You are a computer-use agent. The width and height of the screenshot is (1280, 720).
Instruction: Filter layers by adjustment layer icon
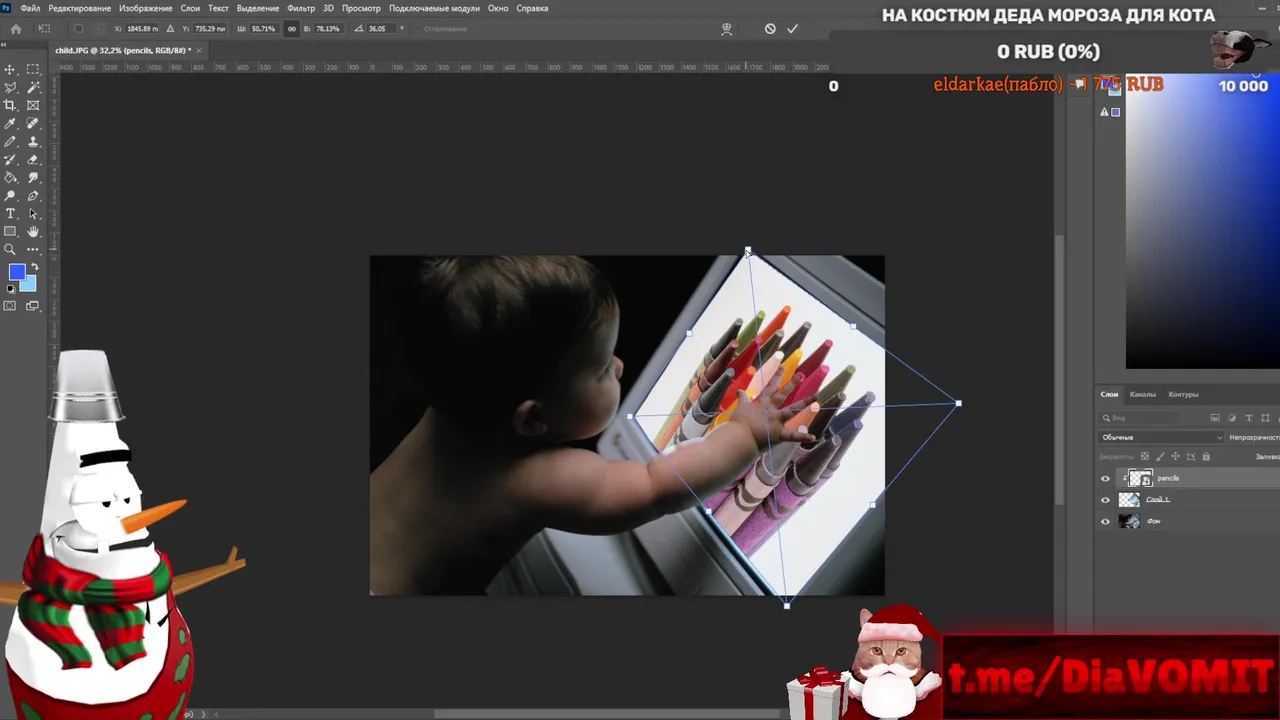point(1232,418)
